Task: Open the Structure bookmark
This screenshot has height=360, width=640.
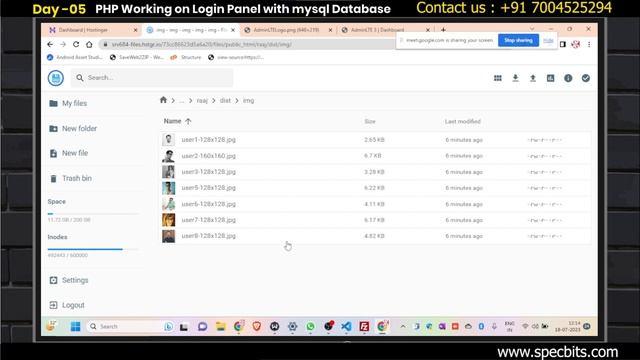Action: pos(186,58)
